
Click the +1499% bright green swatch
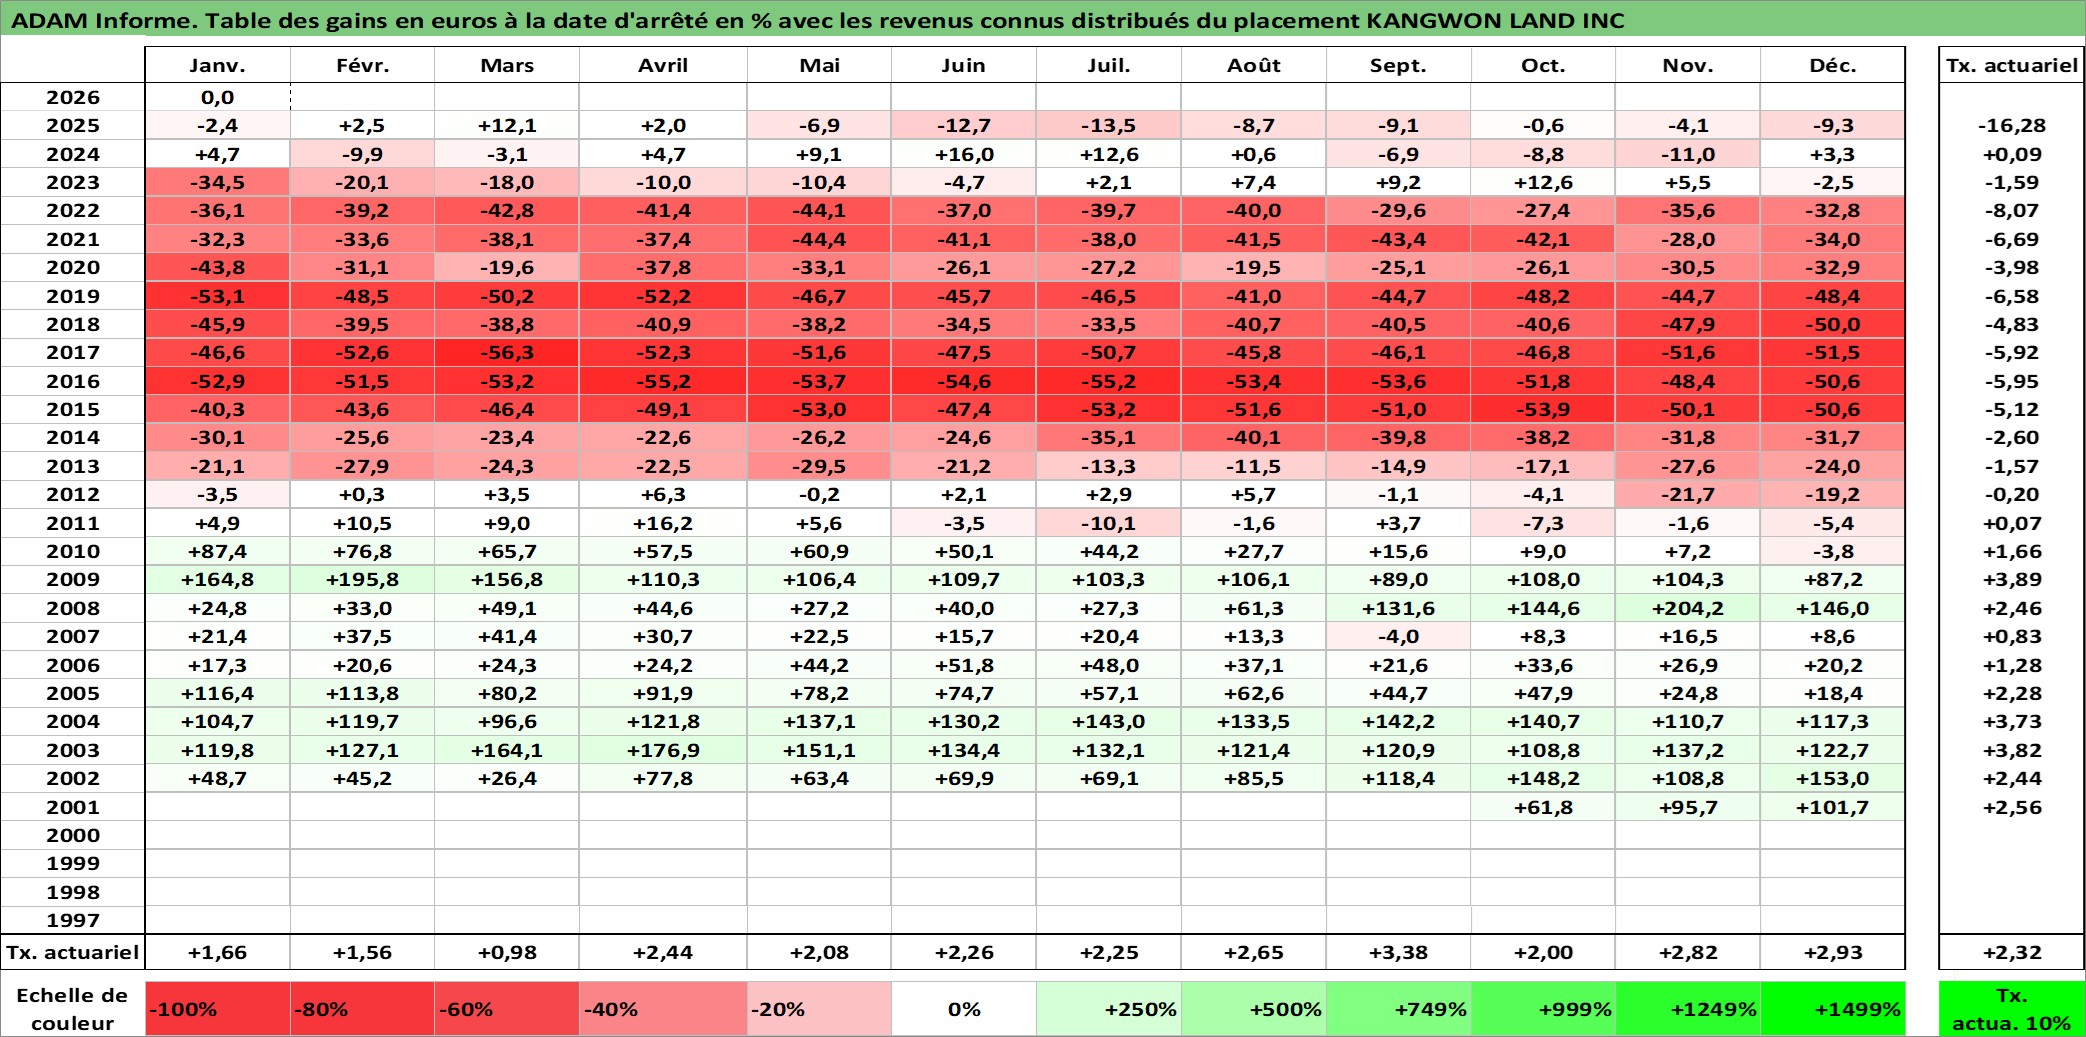1833,1009
